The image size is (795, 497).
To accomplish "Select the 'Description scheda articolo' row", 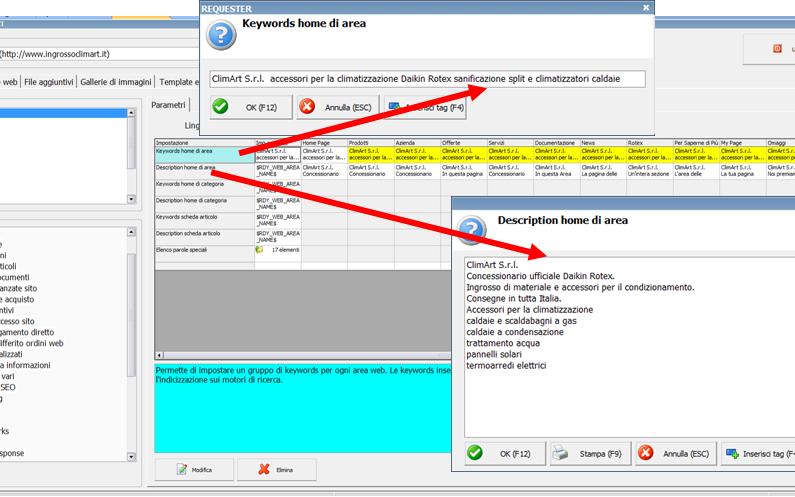I will (205, 237).
